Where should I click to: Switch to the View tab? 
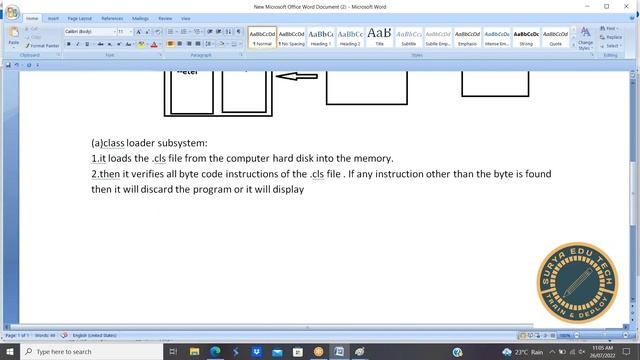click(x=186, y=18)
